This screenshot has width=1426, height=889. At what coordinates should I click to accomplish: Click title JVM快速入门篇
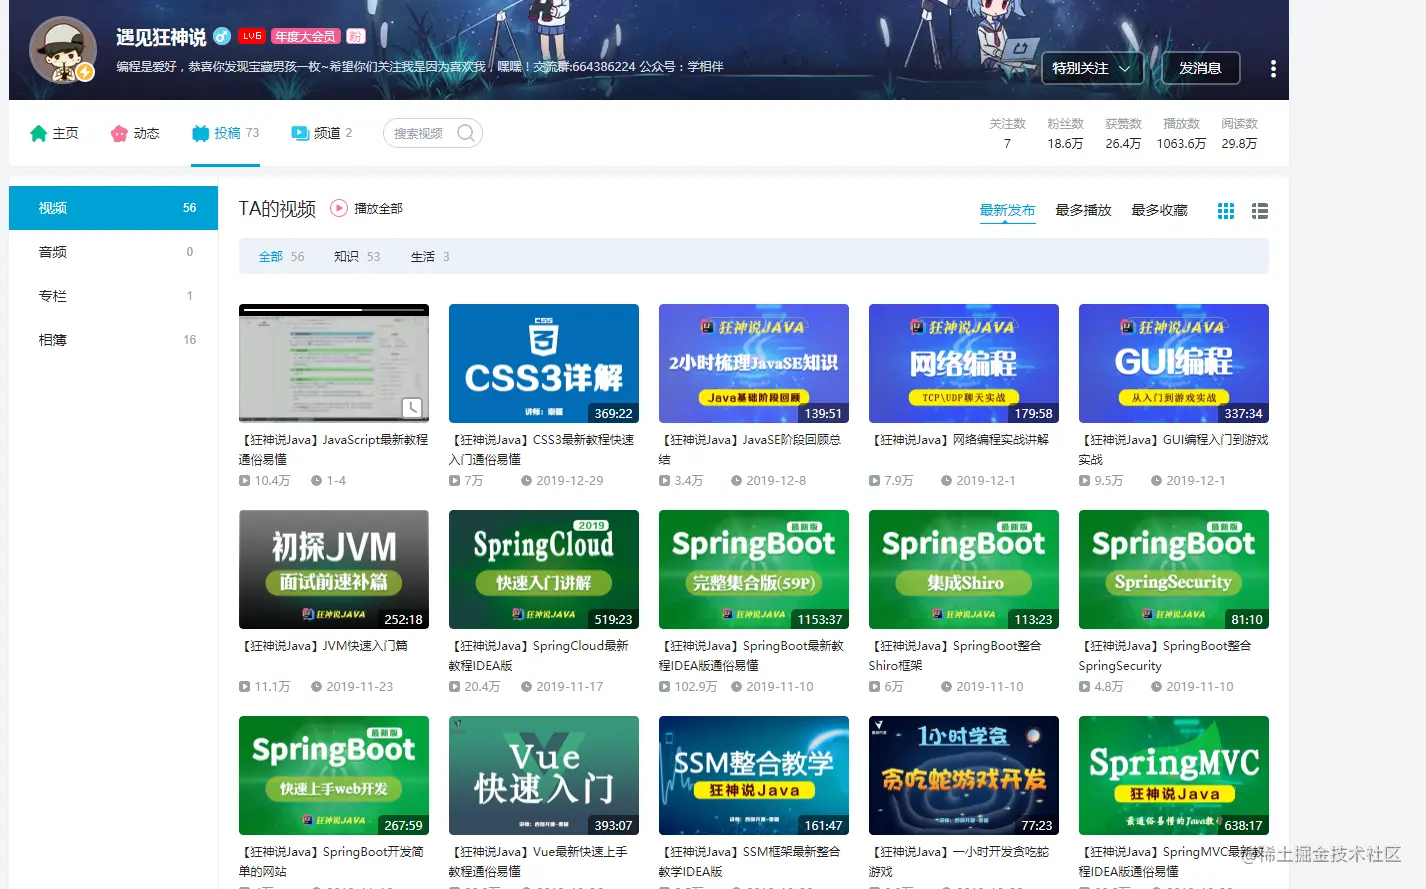point(325,646)
